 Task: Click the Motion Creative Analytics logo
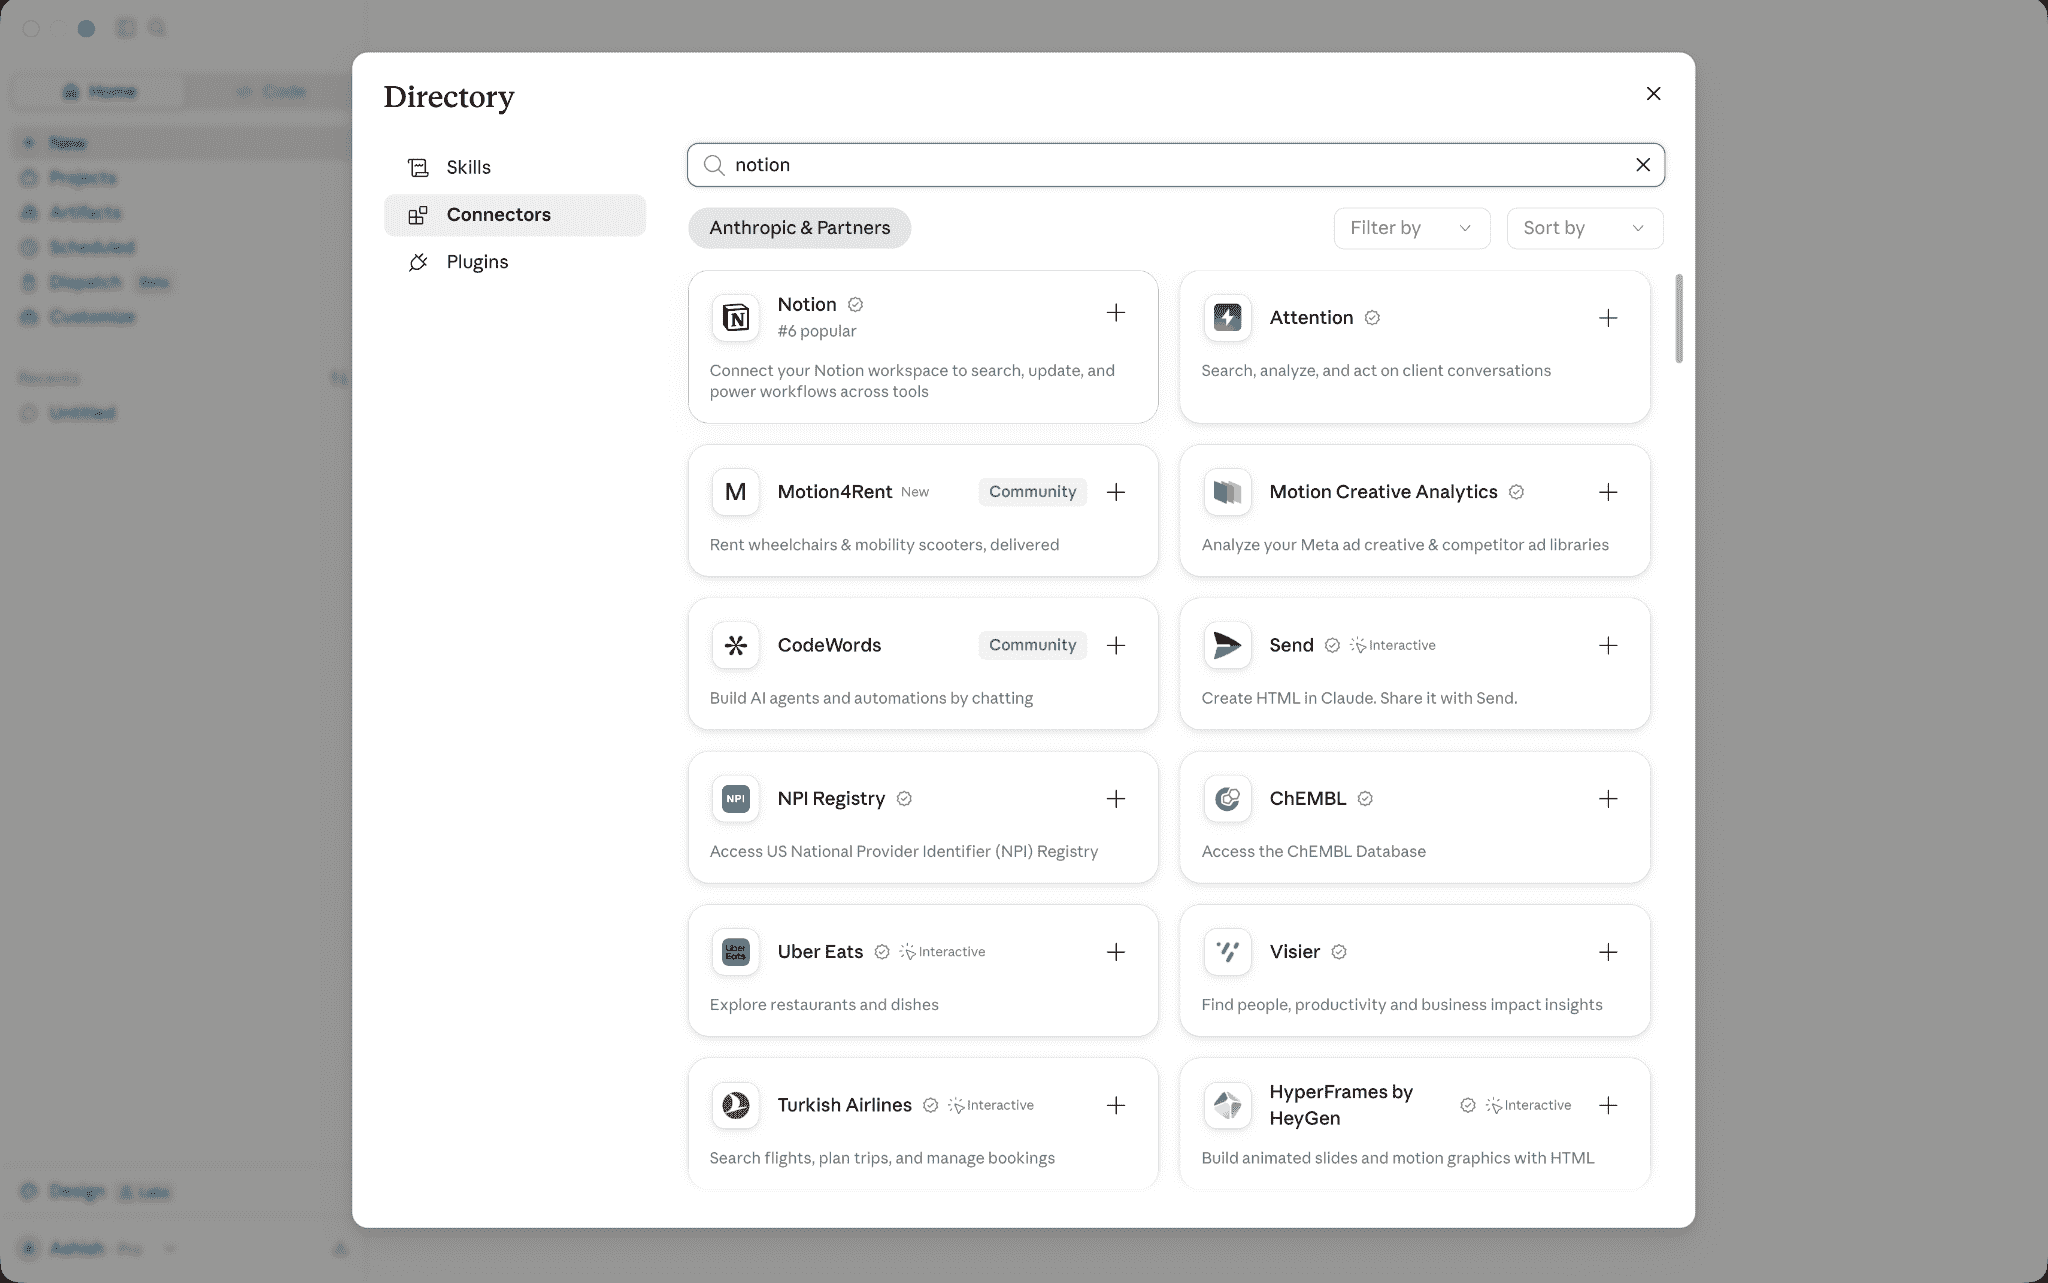click(x=1227, y=491)
